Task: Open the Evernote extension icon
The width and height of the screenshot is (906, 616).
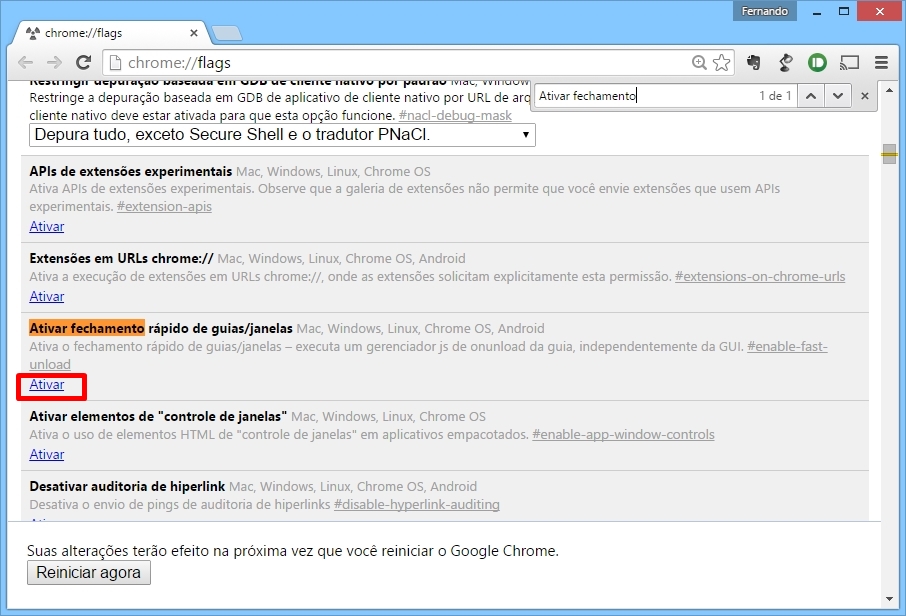Action: [x=753, y=62]
